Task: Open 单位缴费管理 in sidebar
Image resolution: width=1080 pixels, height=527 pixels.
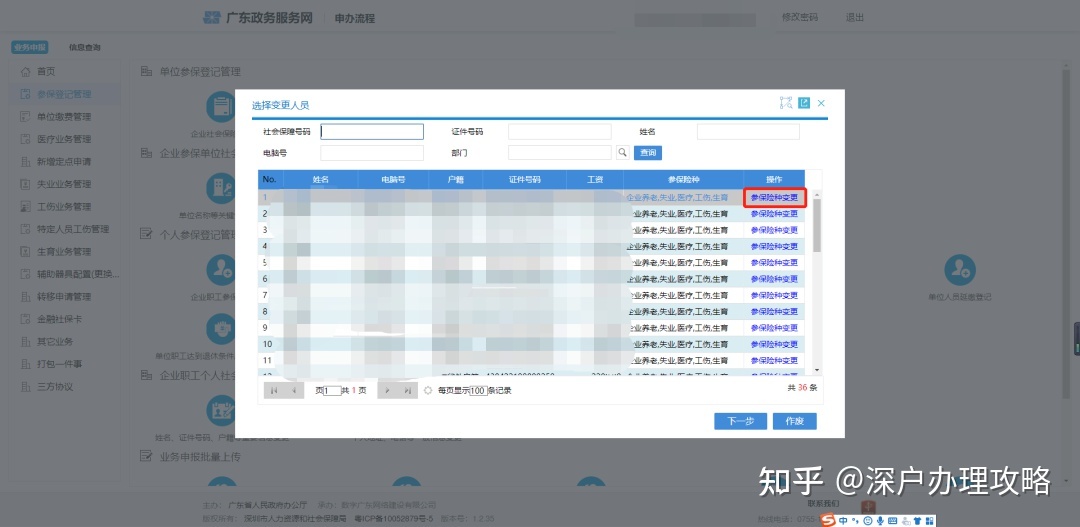Action: [64, 117]
